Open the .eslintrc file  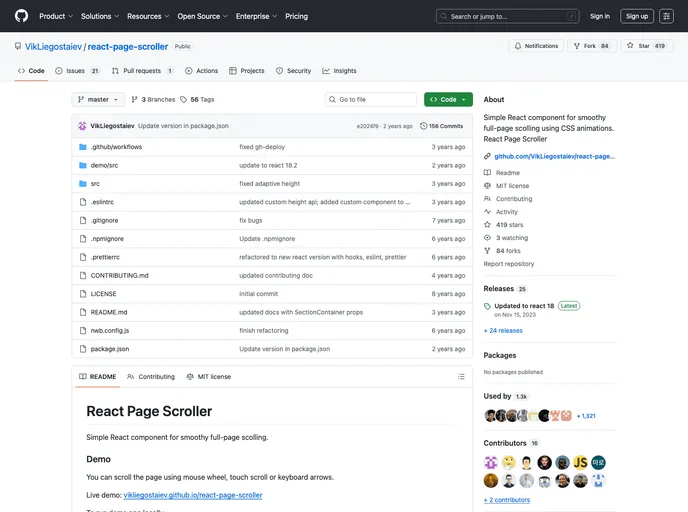point(102,202)
